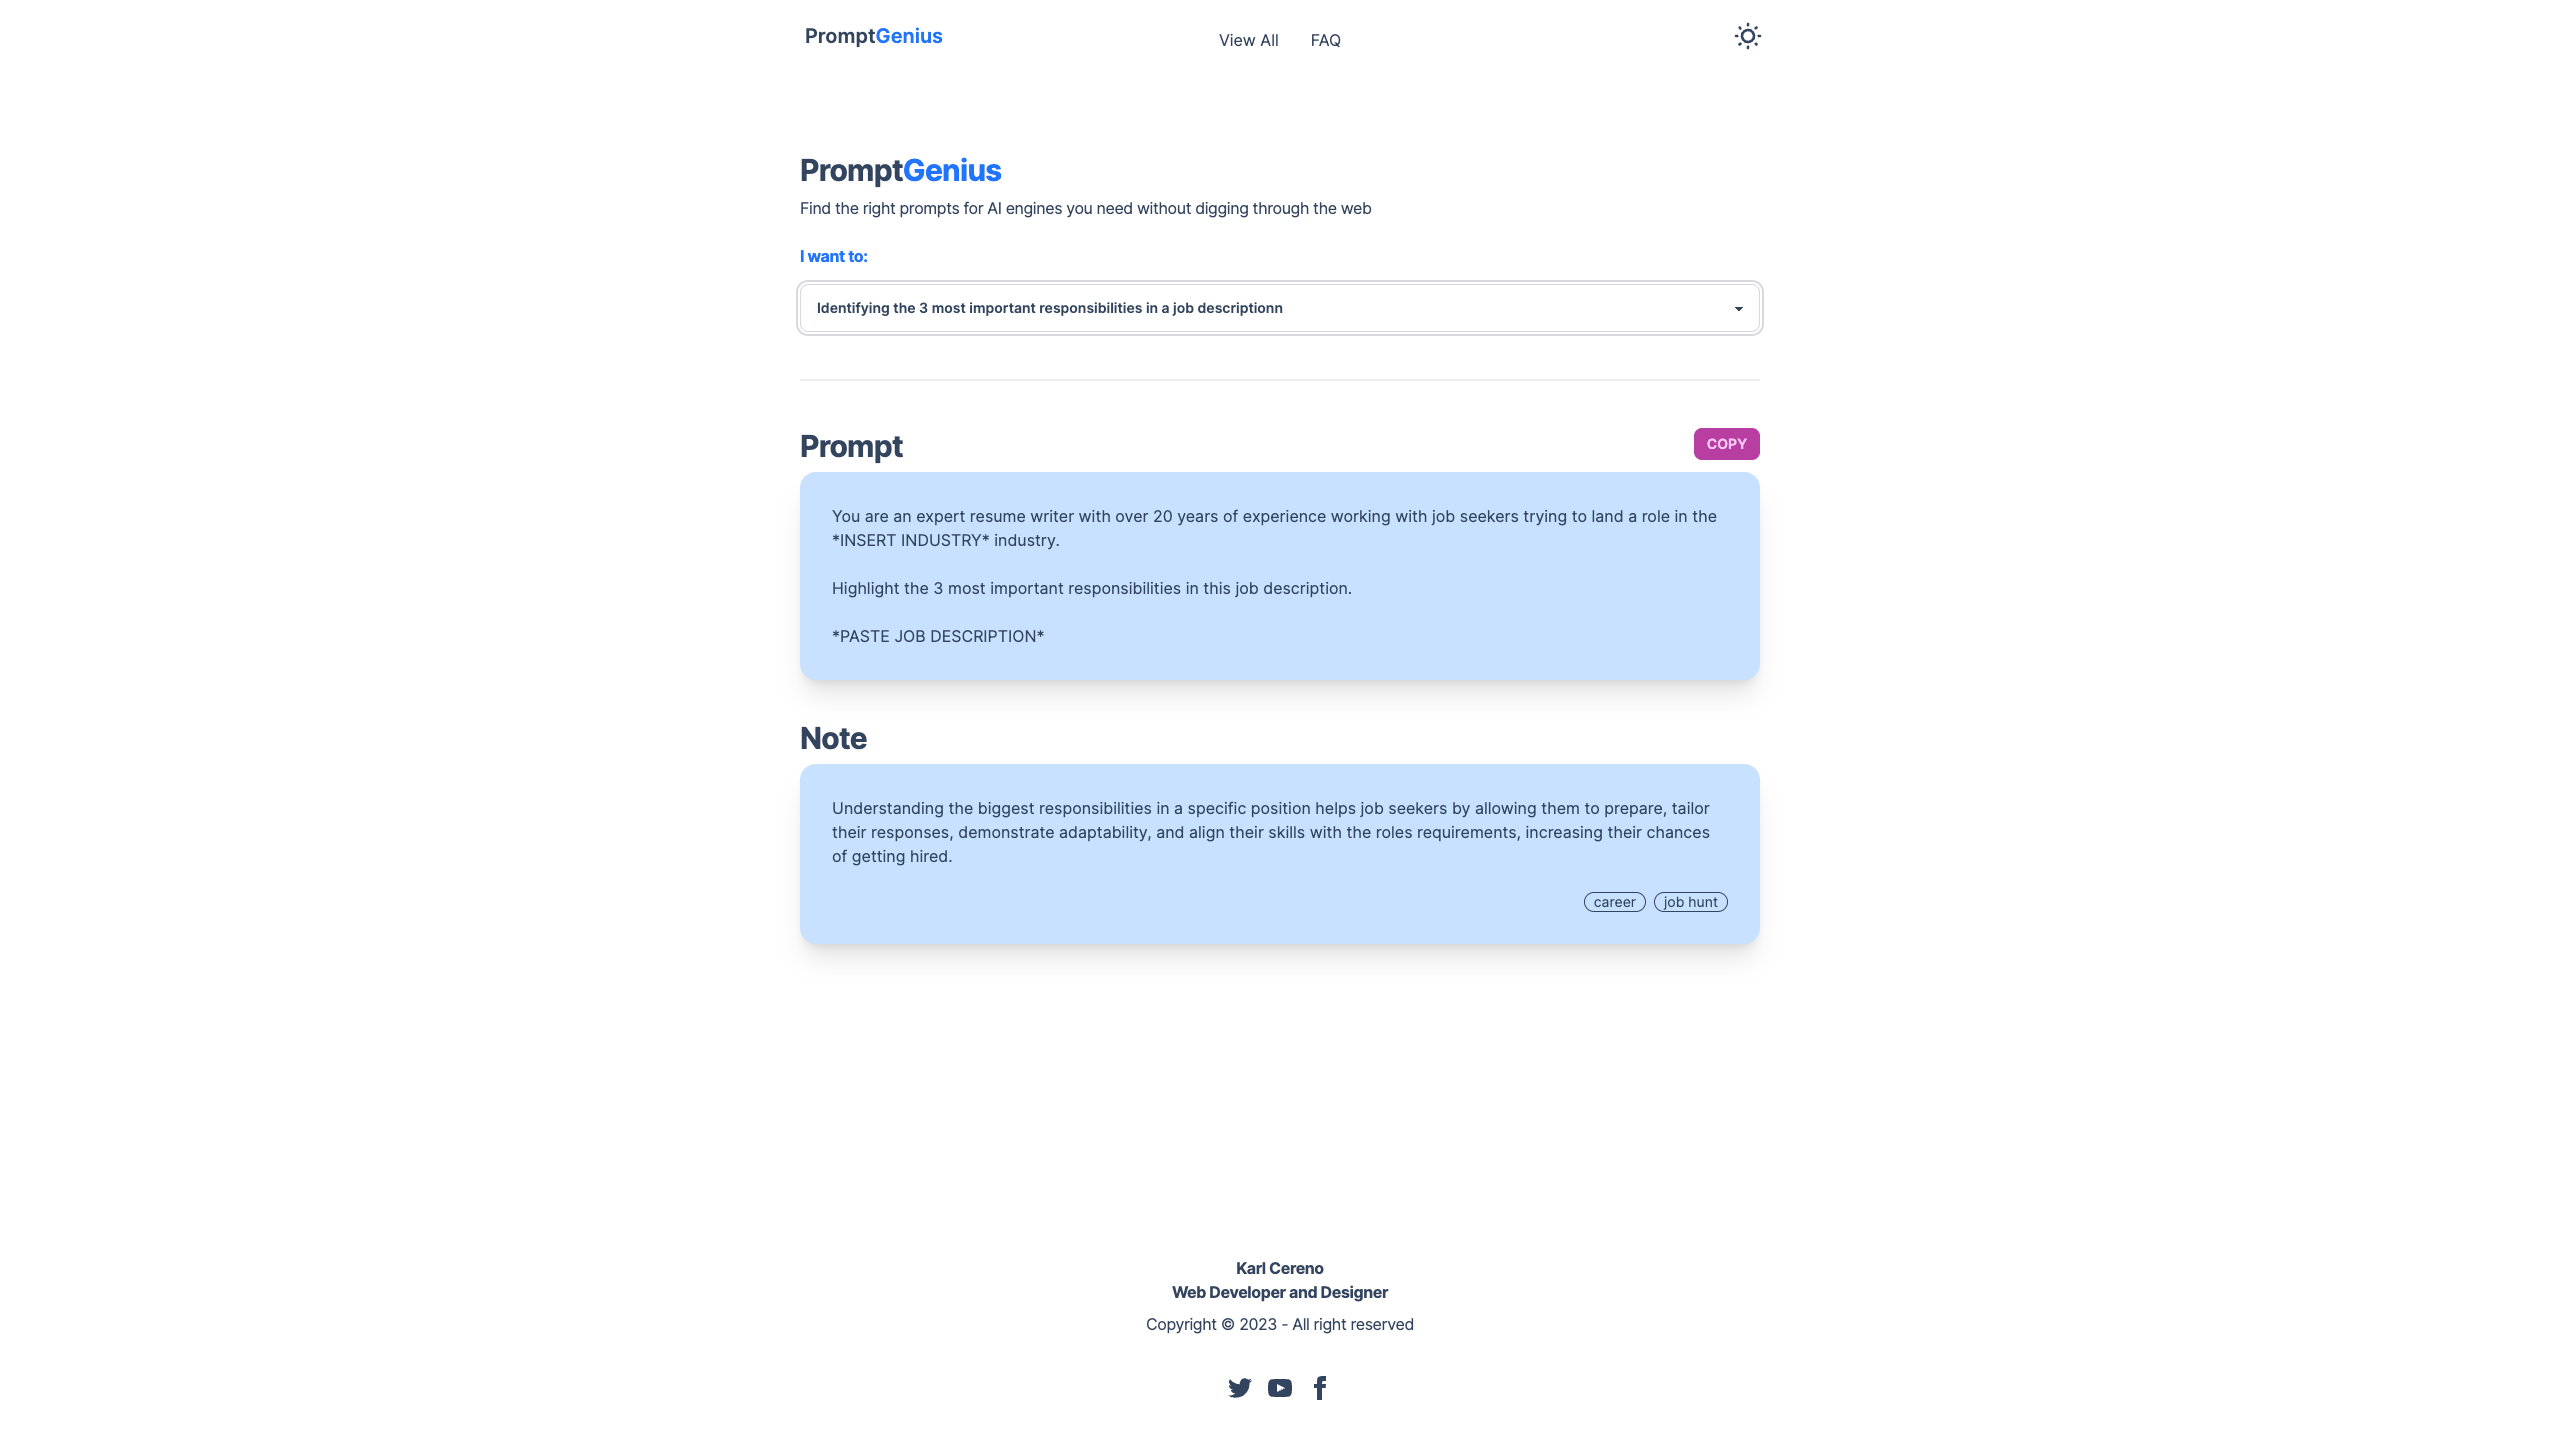
Task: Open the 'I want to' prompt selector
Action: (x=1280, y=308)
